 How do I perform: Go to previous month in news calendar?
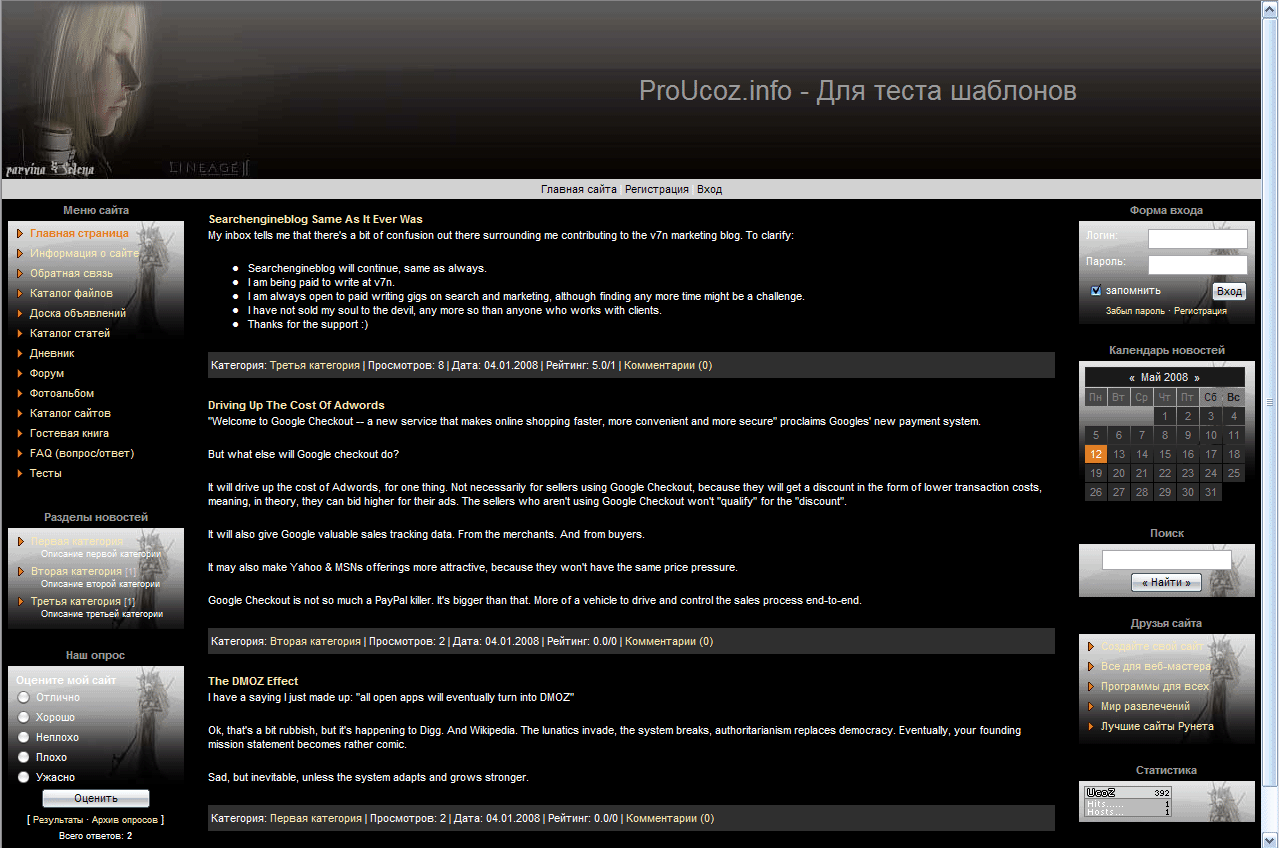coord(1131,378)
